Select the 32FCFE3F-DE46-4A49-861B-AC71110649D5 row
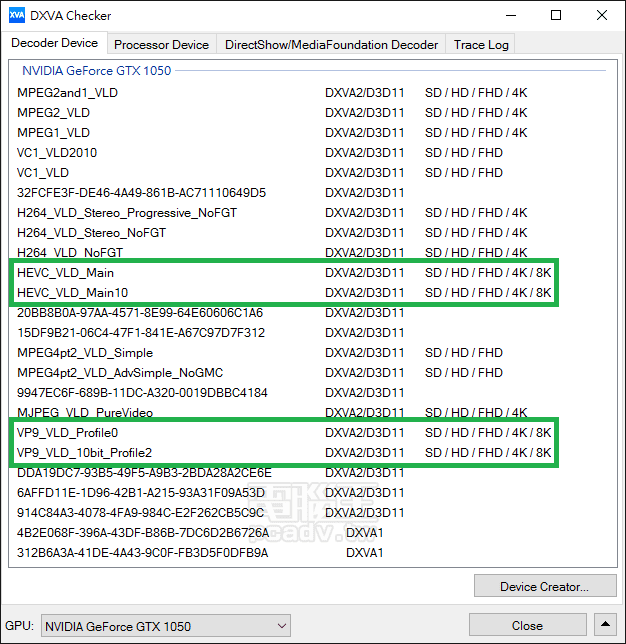This screenshot has width=626, height=644. coord(313,193)
